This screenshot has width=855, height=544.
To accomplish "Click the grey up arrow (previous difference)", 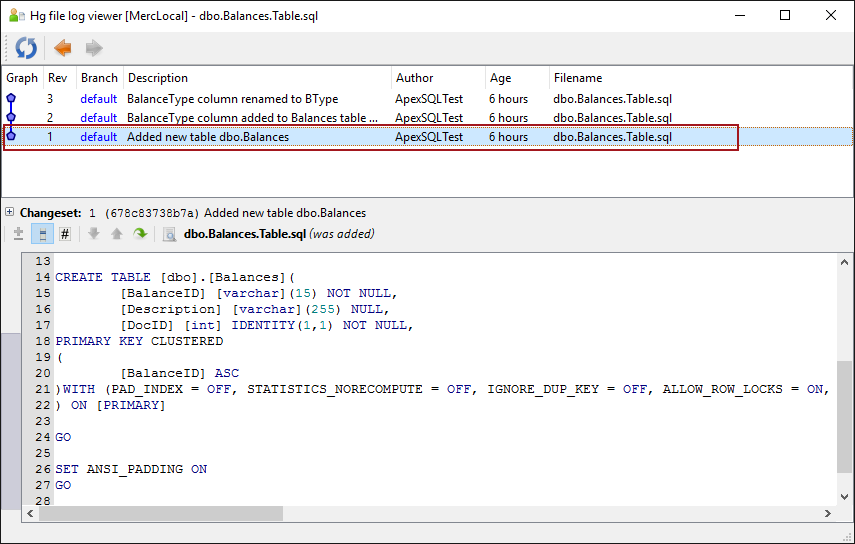I will (x=116, y=234).
